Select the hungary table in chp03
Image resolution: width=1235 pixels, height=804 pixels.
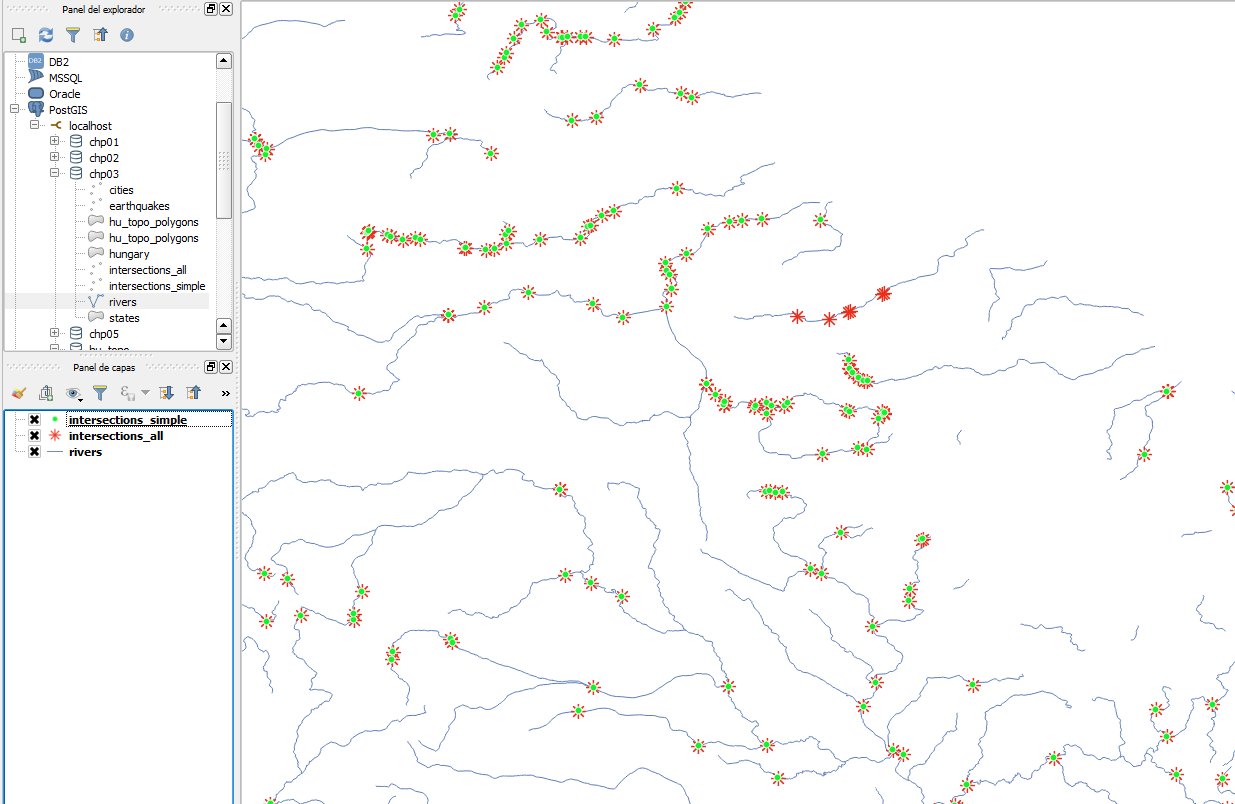point(129,254)
